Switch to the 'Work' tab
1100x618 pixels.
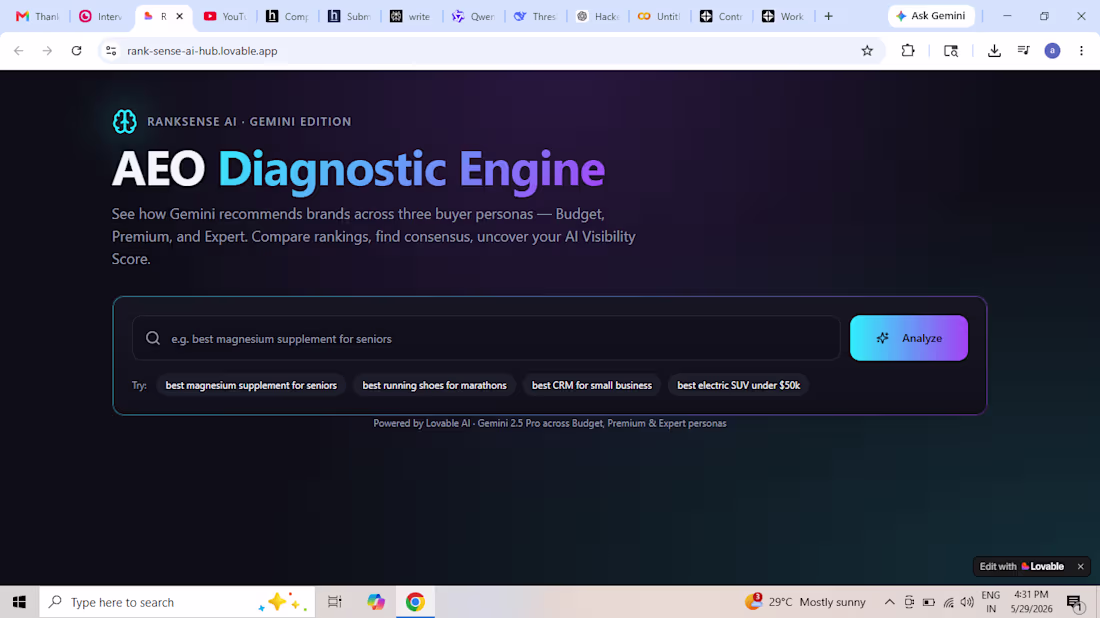click(783, 16)
